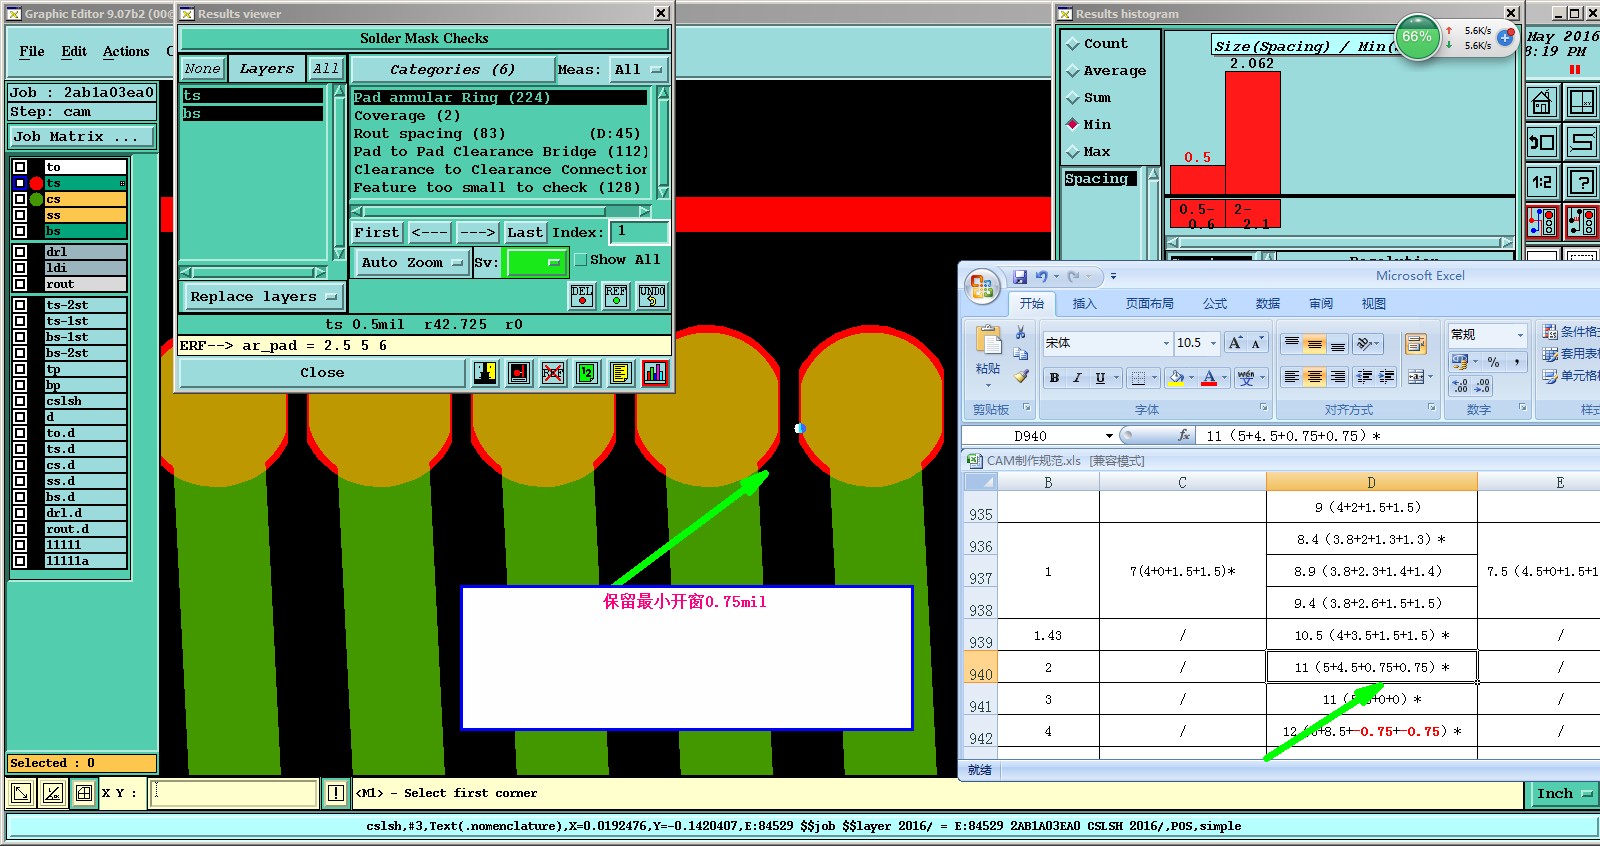The image size is (1600, 846).
Task: Open the Excel Name Box dropdown arrow
Action: 1109,436
